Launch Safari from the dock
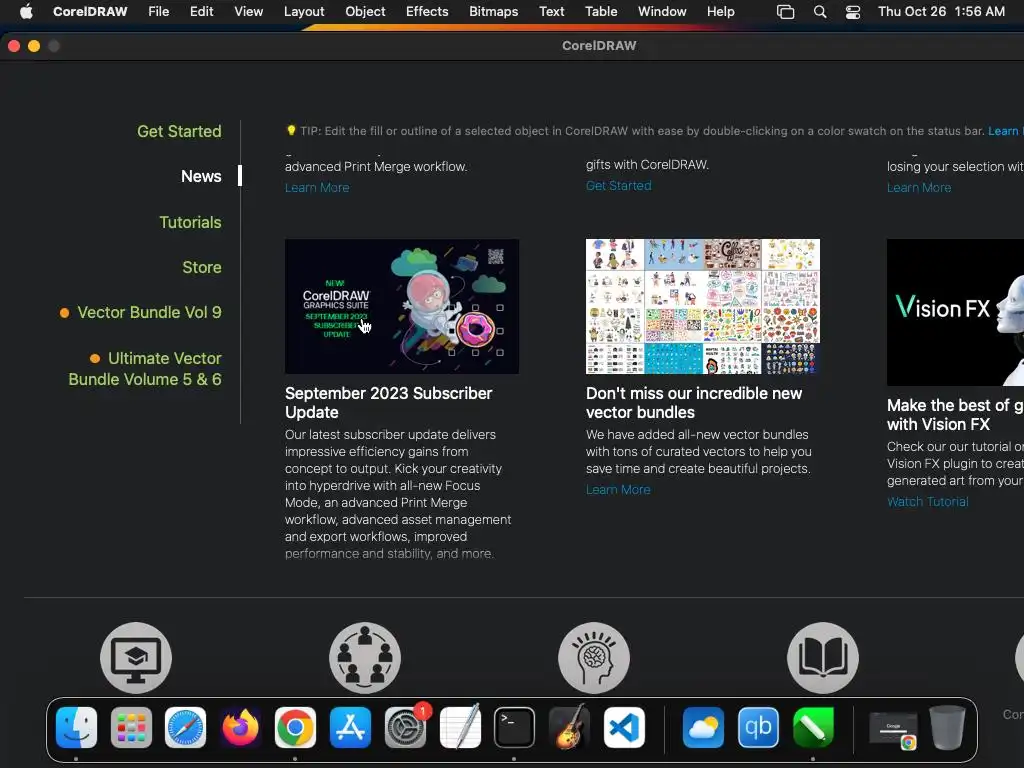This screenshot has width=1024, height=768. pos(185,728)
